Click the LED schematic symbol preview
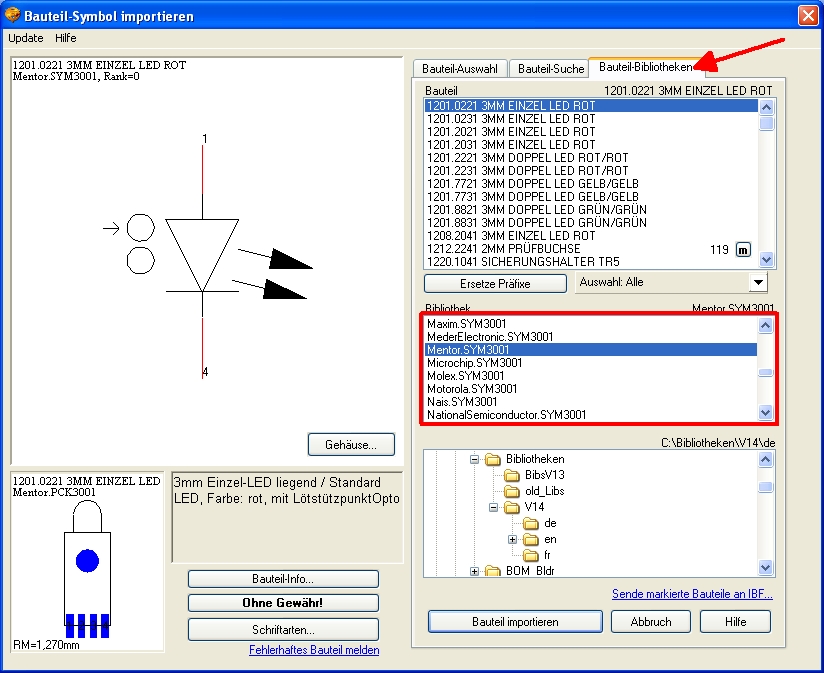 203,260
